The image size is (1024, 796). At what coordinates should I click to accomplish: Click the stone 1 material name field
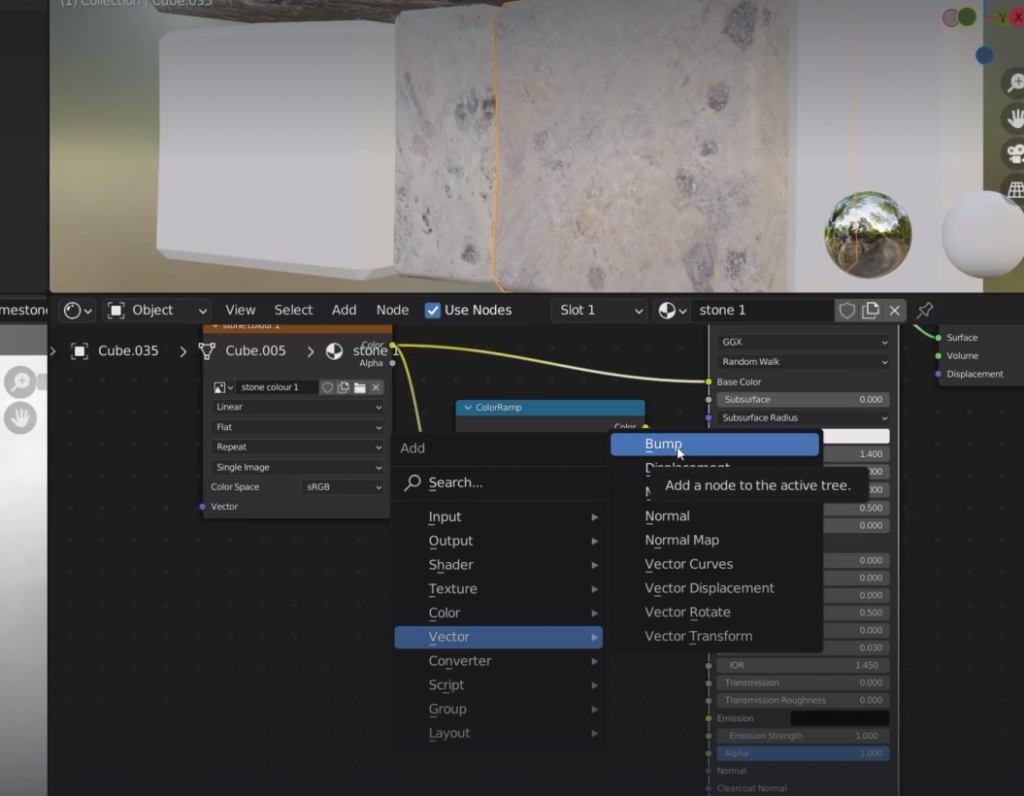tap(762, 310)
